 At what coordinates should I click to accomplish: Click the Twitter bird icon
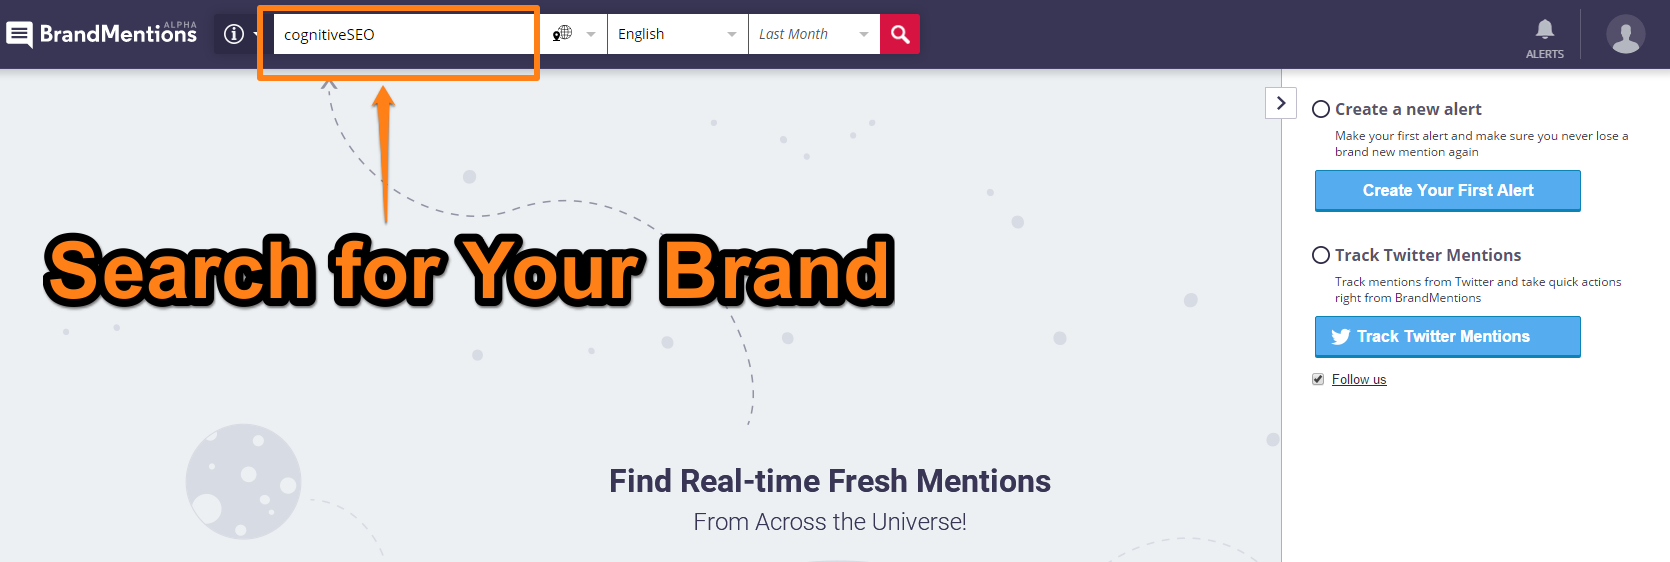point(1341,337)
